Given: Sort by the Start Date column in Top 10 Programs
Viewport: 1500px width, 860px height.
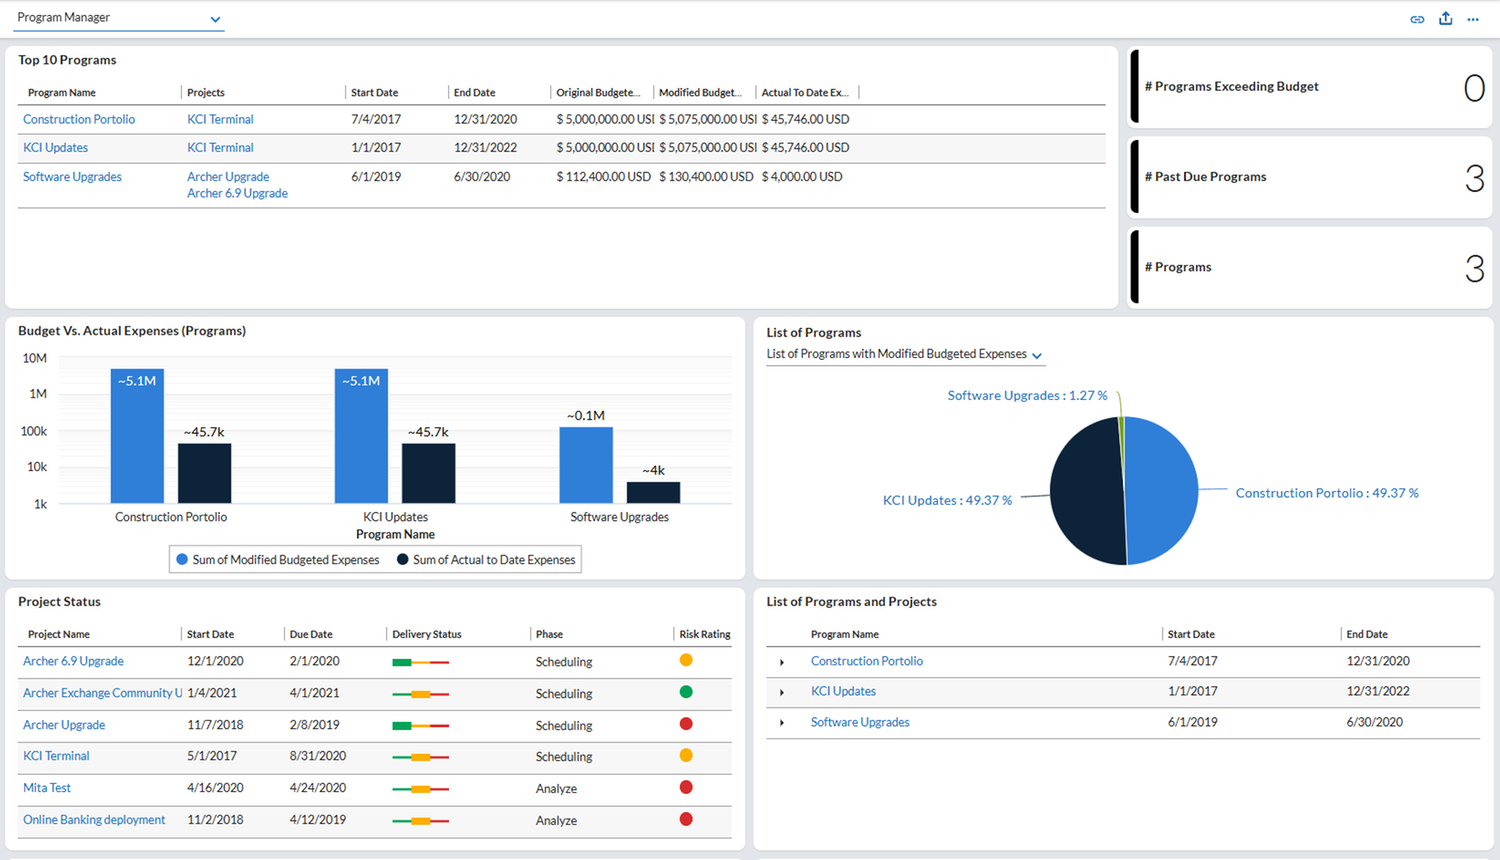Looking at the screenshot, I should pyautogui.click(x=375, y=93).
